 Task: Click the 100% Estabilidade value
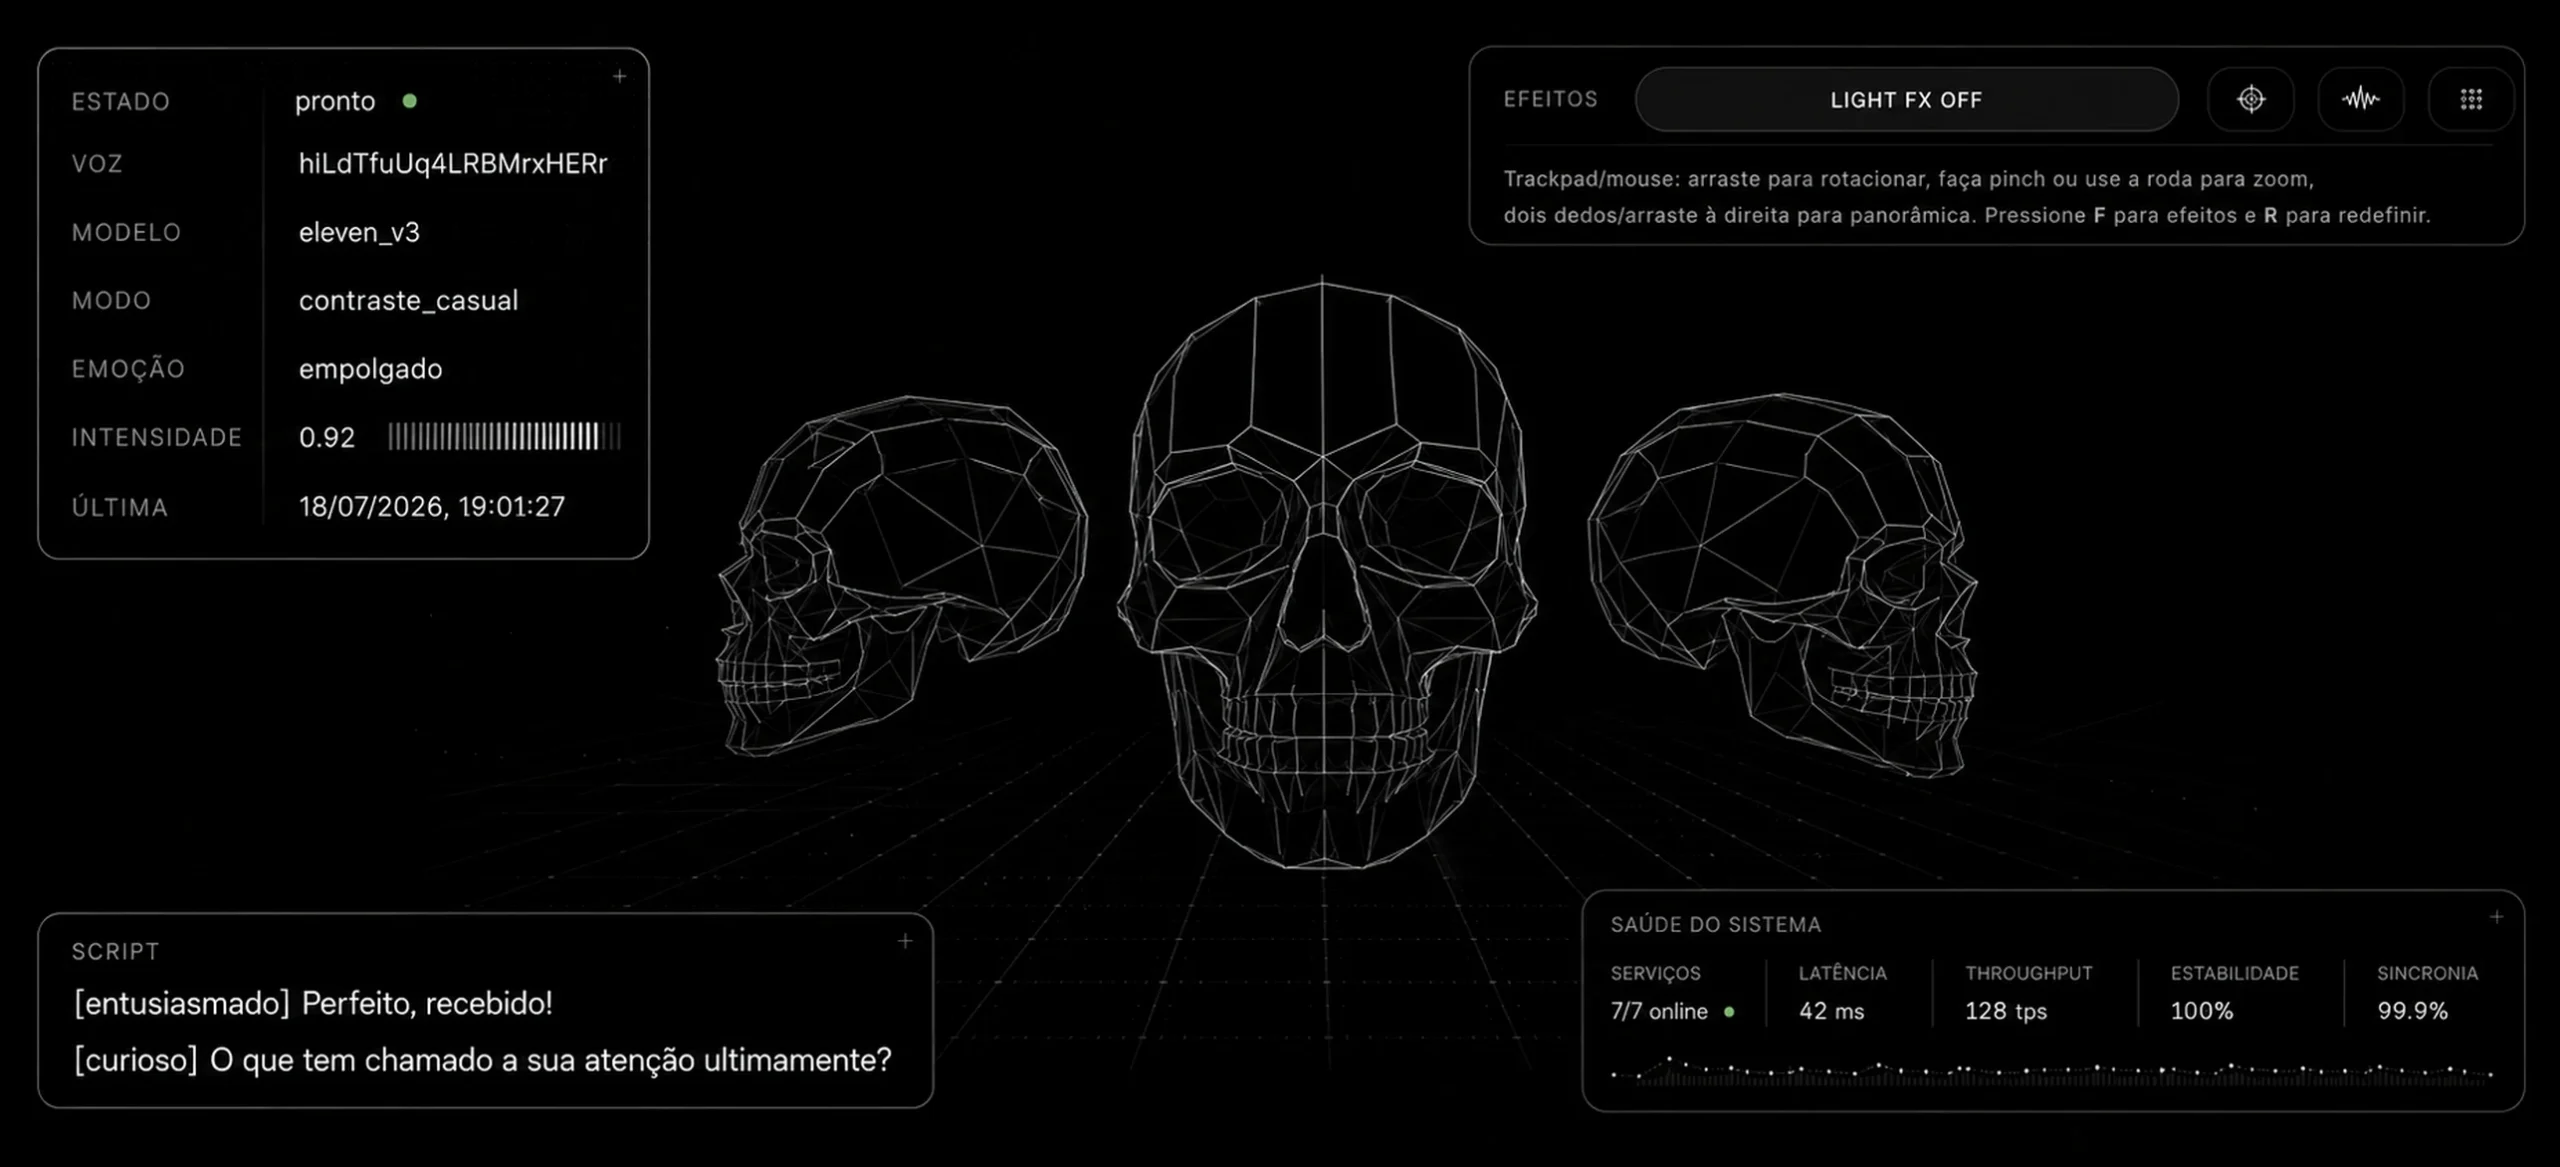(2201, 1011)
